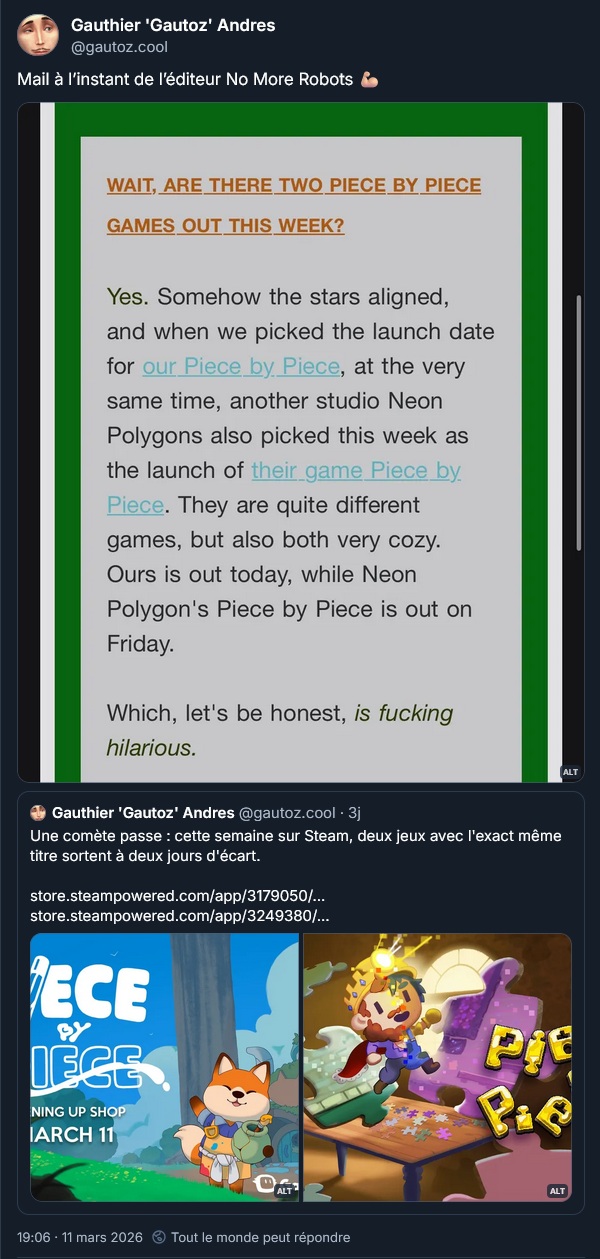Open the quoted post's '3j' timestamp

coord(355,812)
